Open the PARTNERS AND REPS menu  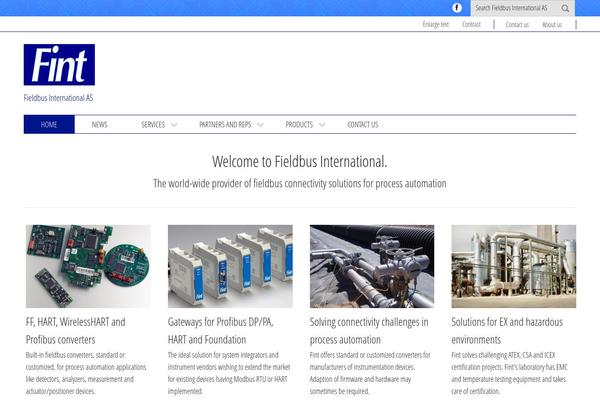coord(225,124)
